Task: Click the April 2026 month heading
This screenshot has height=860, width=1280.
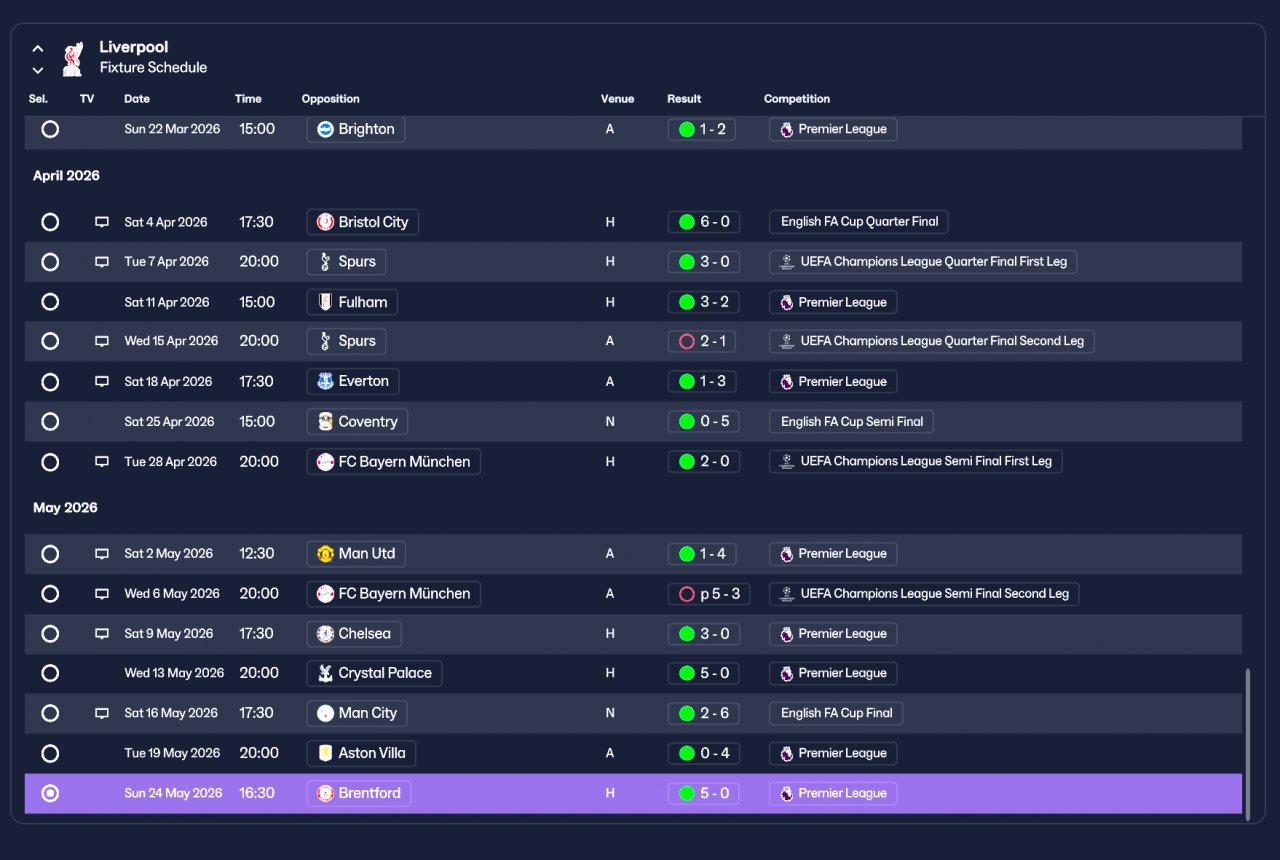Action: click(66, 176)
